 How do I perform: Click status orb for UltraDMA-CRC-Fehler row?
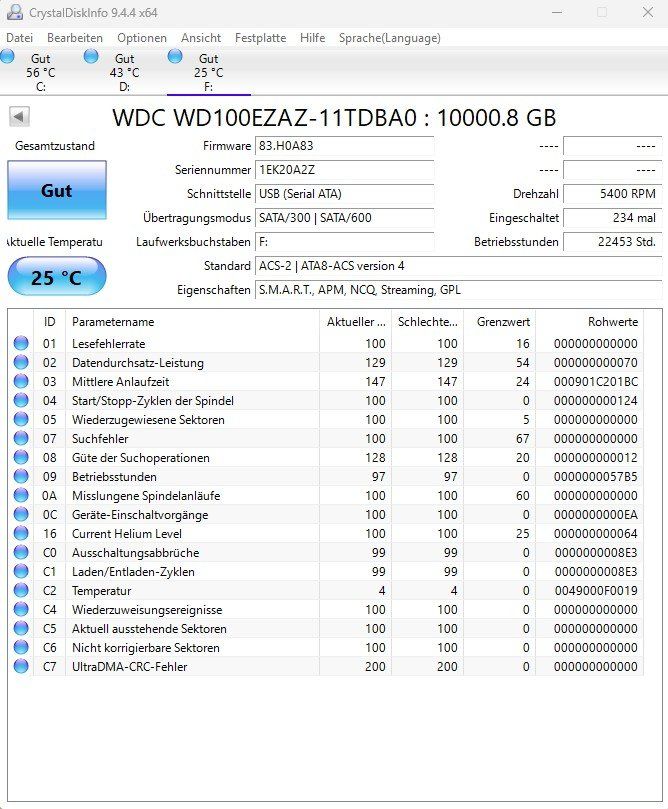21,667
